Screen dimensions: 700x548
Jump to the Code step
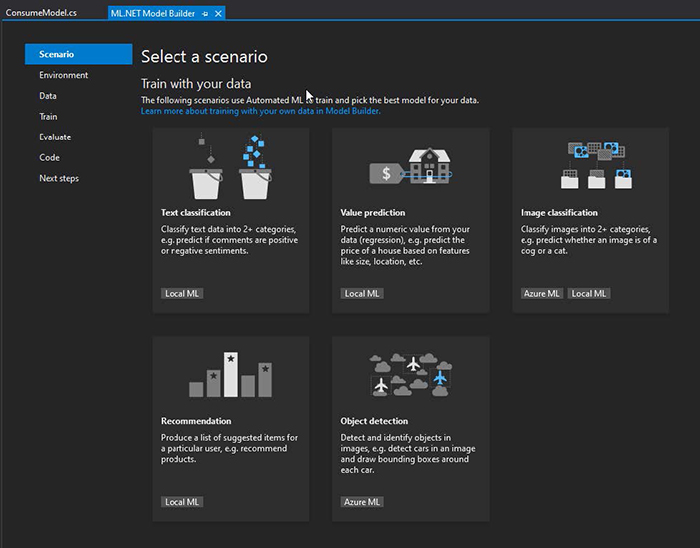pos(50,158)
